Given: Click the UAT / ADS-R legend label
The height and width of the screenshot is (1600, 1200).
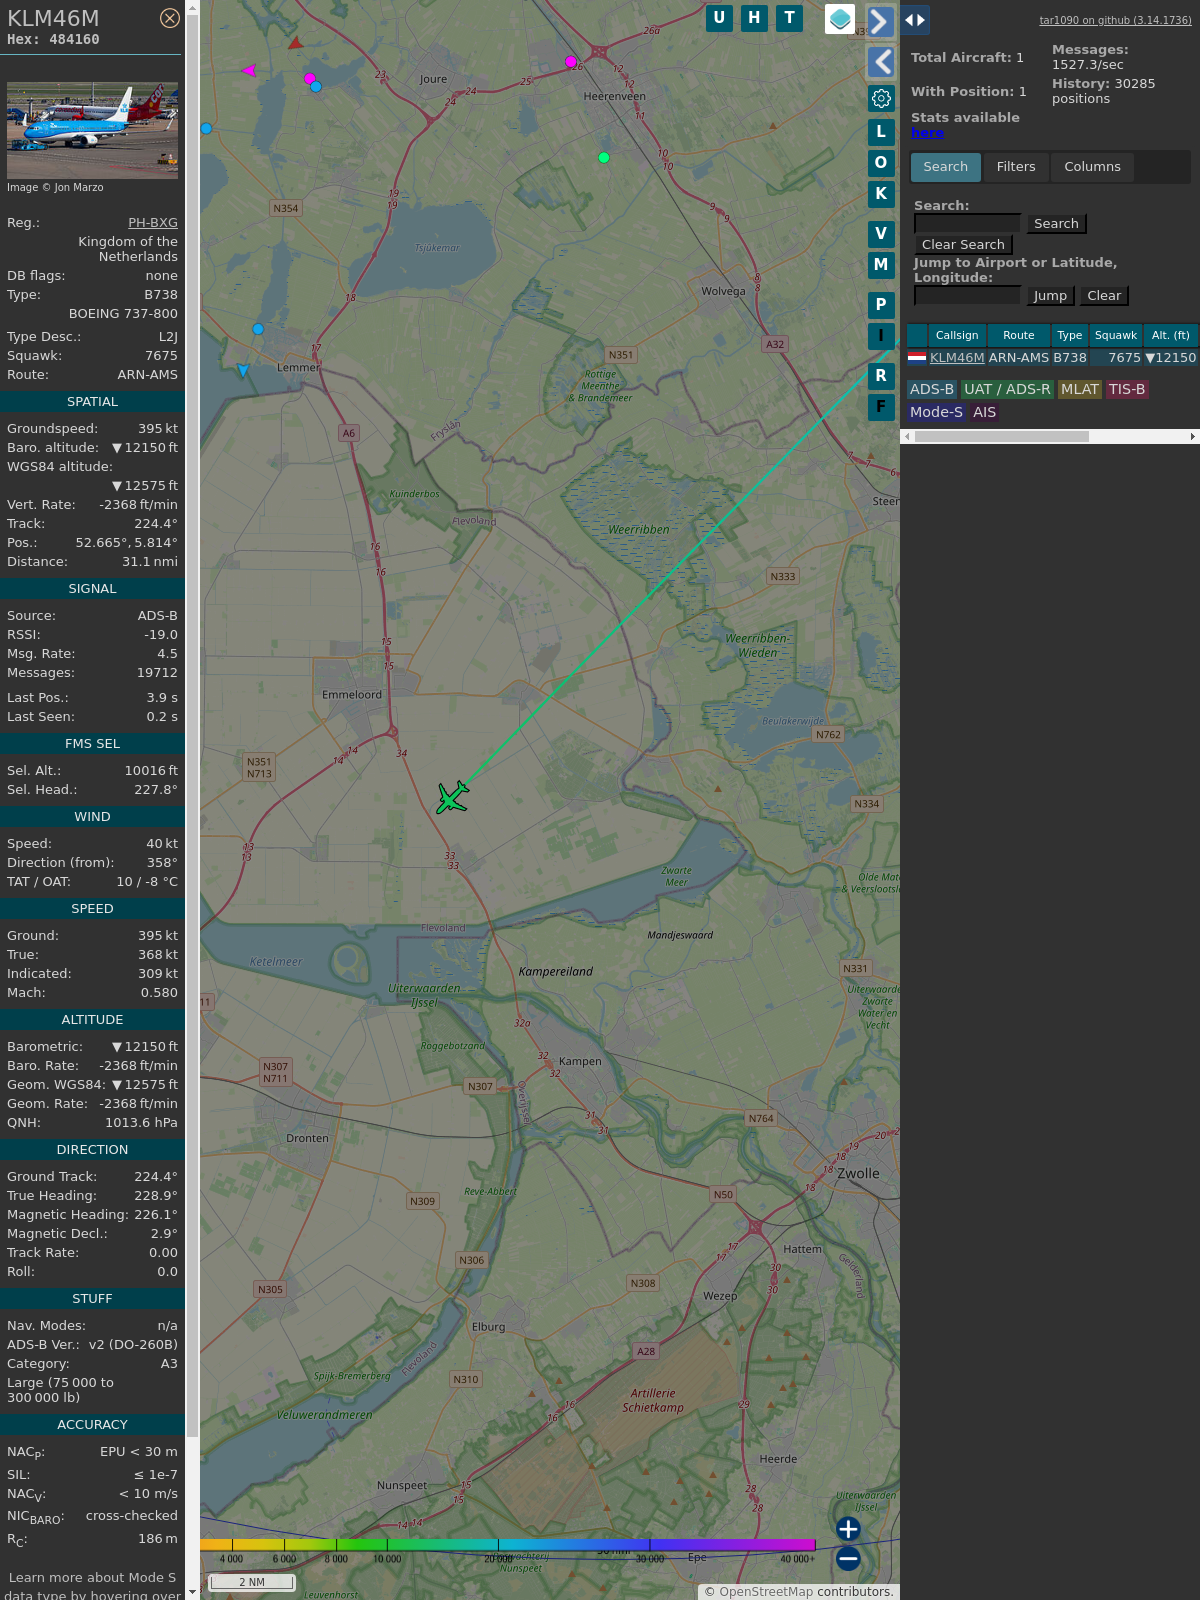Looking at the screenshot, I should coord(1007,389).
